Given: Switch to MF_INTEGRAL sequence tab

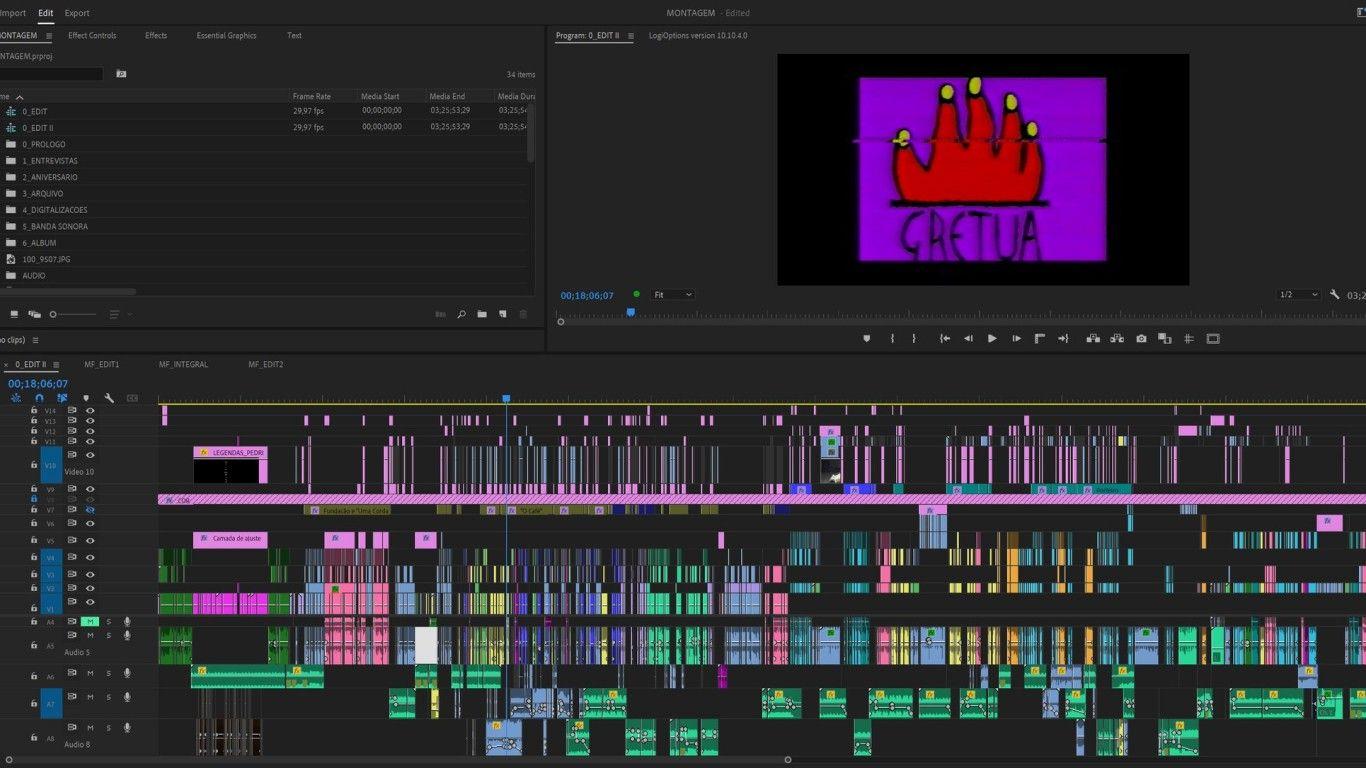Looking at the screenshot, I should [x=183, y=365].
